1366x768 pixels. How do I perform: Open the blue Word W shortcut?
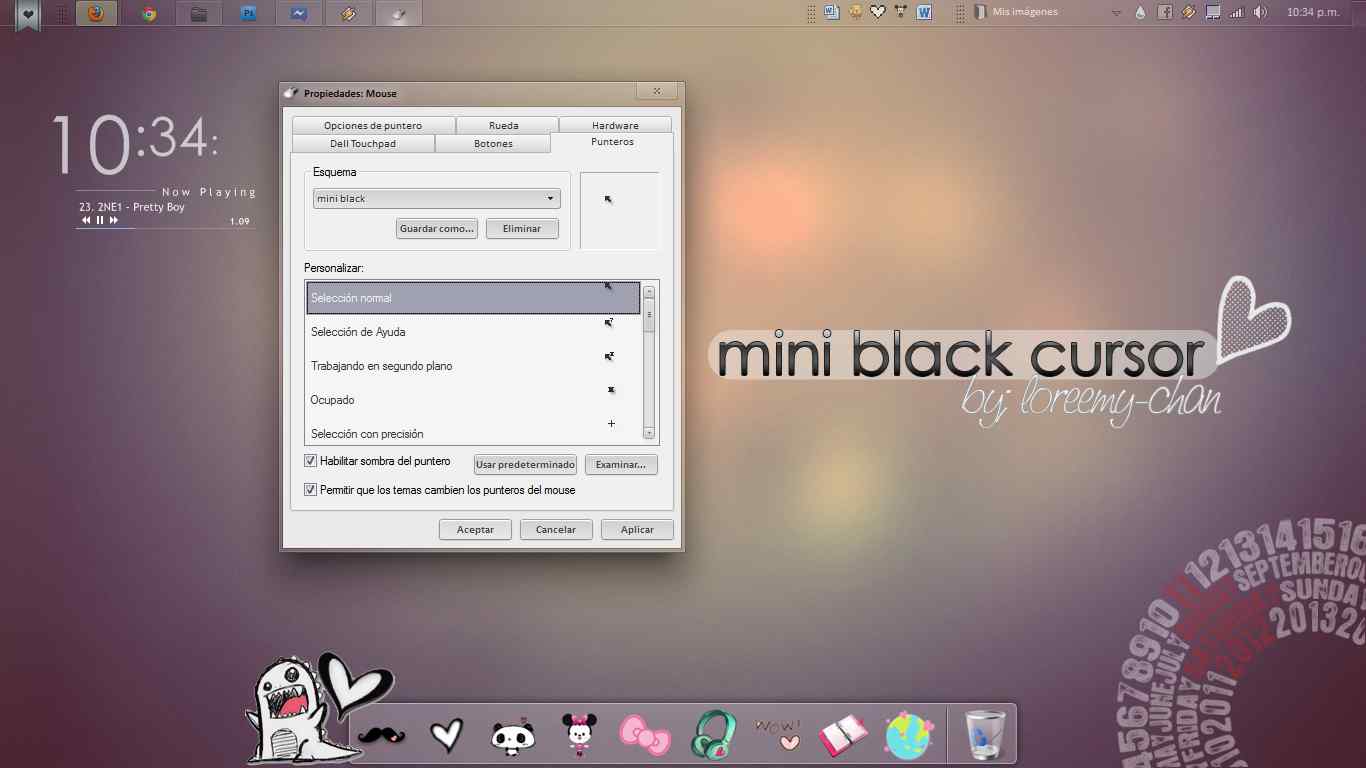[x=924, y=12]
